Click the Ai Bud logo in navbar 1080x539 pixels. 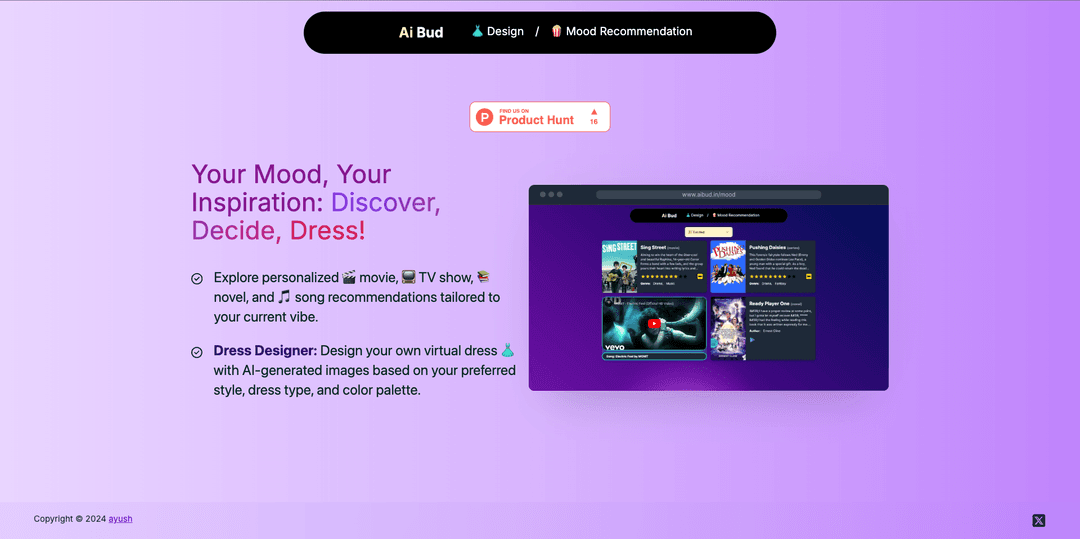click(421, 32)
